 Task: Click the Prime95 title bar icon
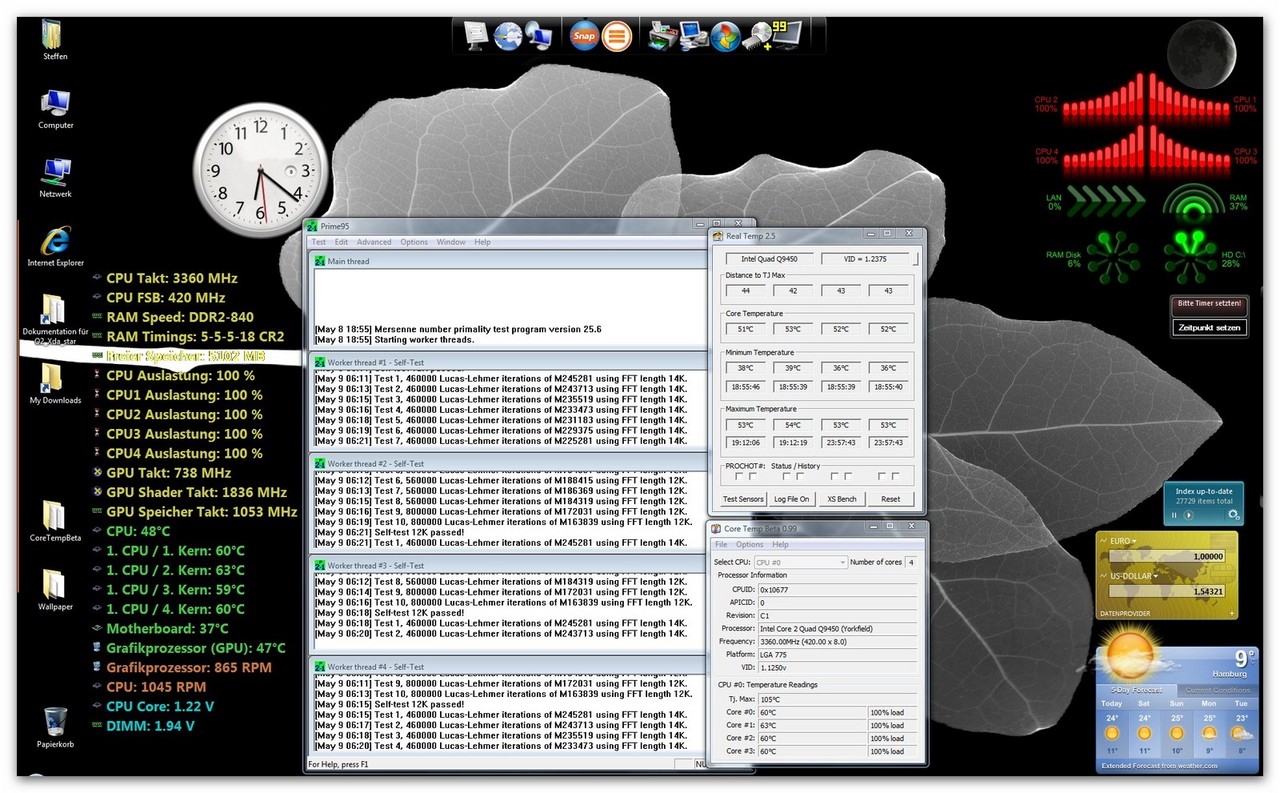click(x=312, y=227)
